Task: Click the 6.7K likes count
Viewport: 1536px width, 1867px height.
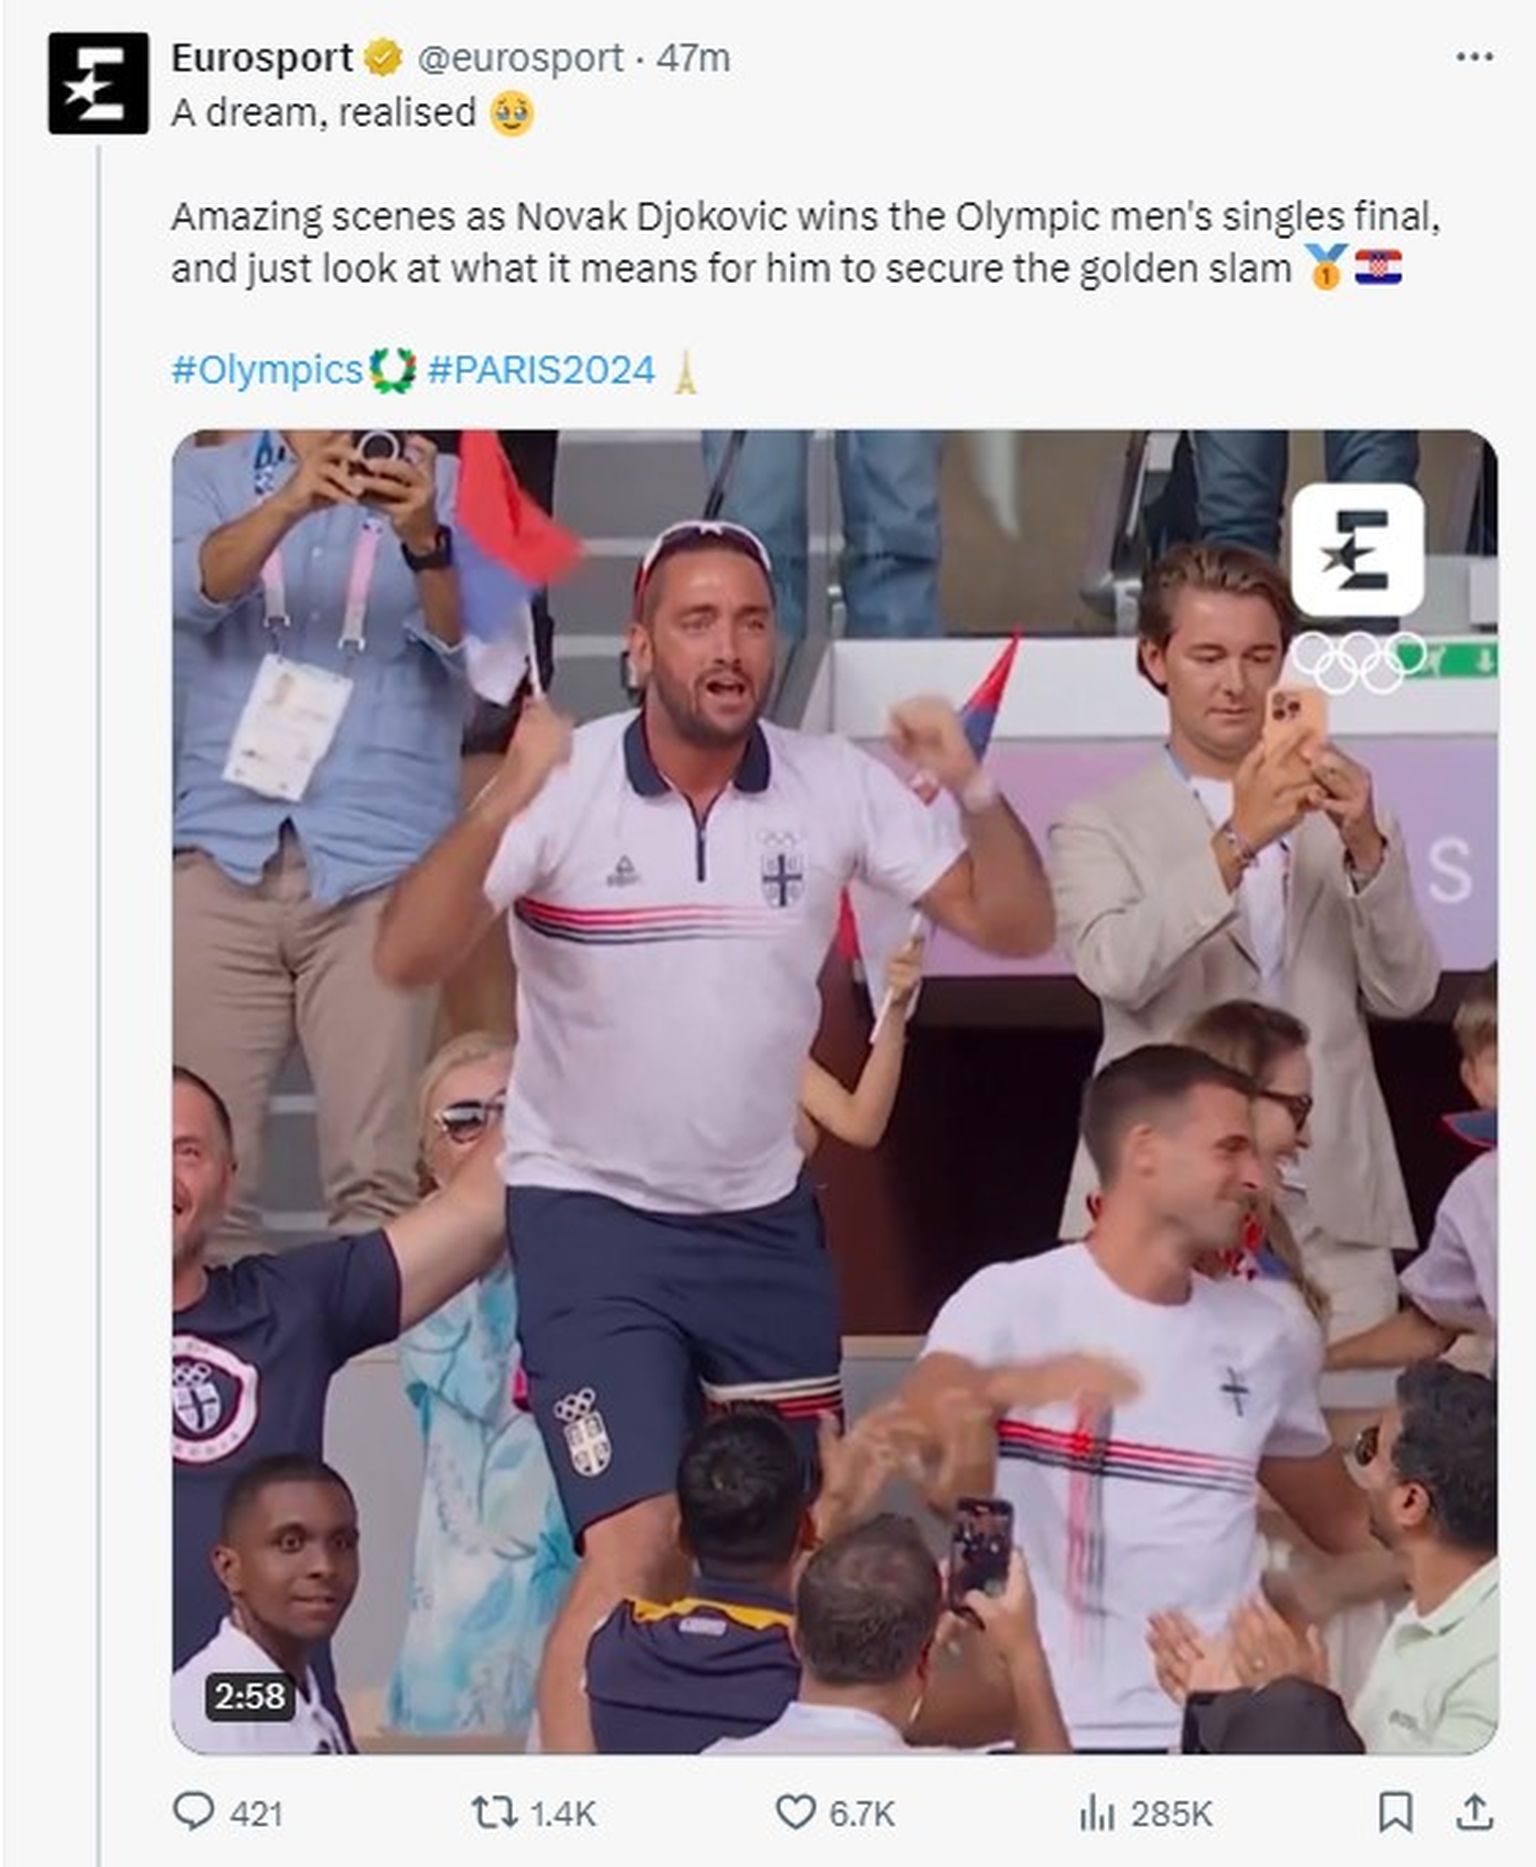Action: (x=862, y=1813)
